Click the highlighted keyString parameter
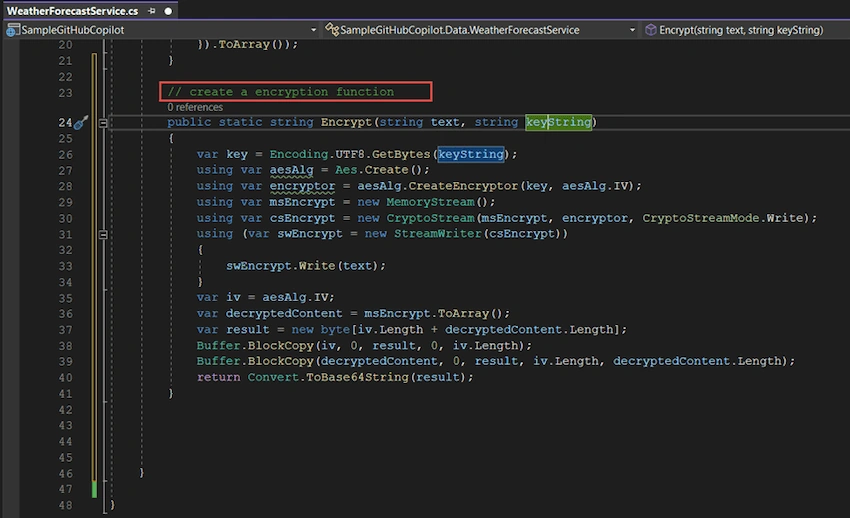Image resolution: width=850 pixels, height=518 pixels. [x=558, y=122]
